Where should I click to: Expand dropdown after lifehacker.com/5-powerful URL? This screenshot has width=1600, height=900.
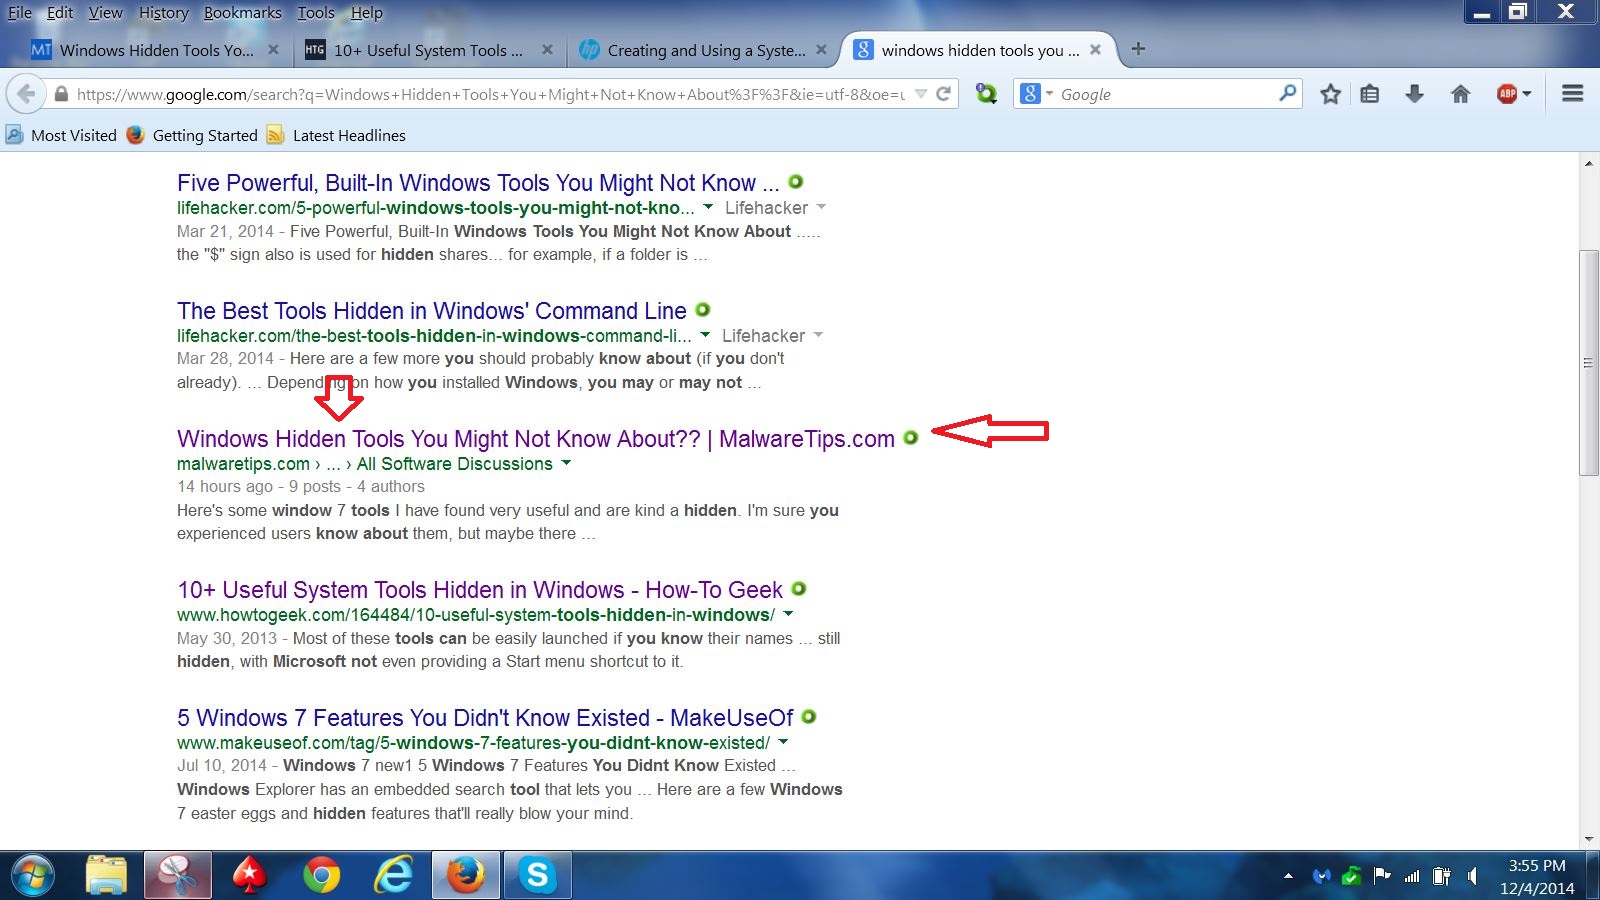tap(708, 207)
